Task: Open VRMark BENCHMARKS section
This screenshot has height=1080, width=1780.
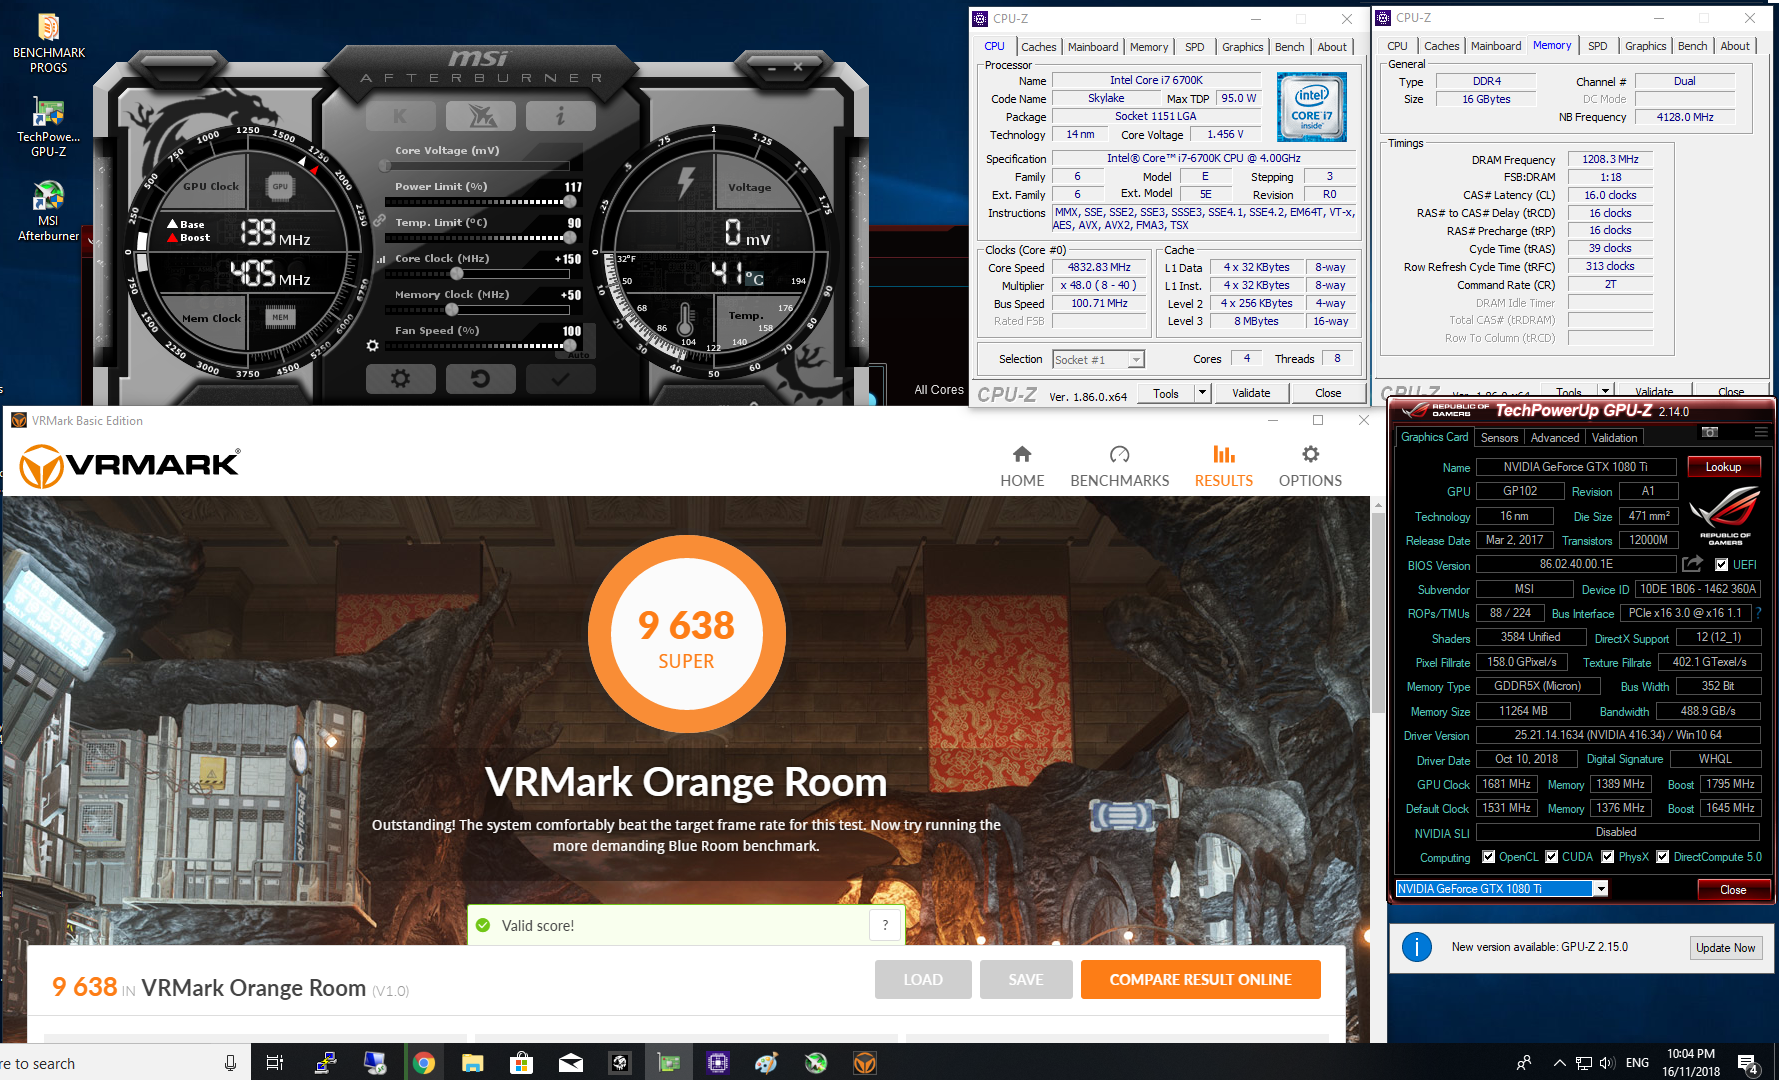Action: [x=1119, y=467]
